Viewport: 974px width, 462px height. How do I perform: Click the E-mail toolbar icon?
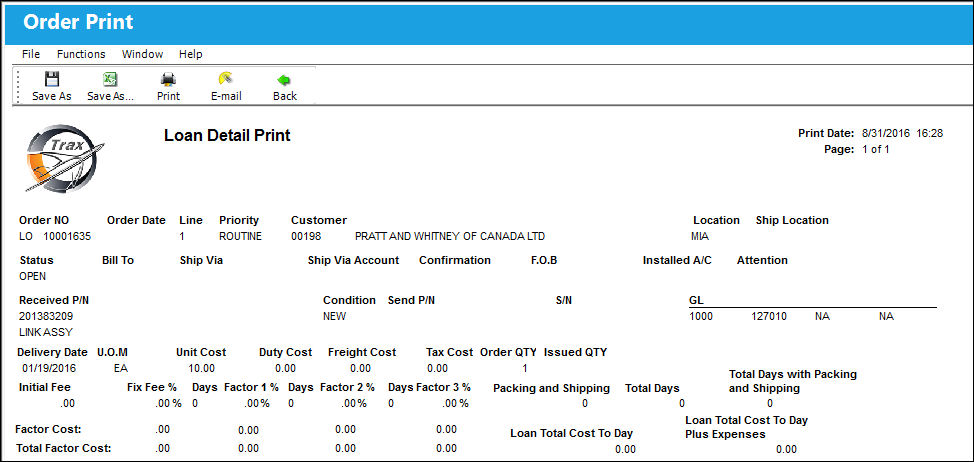tap(226, 79)
